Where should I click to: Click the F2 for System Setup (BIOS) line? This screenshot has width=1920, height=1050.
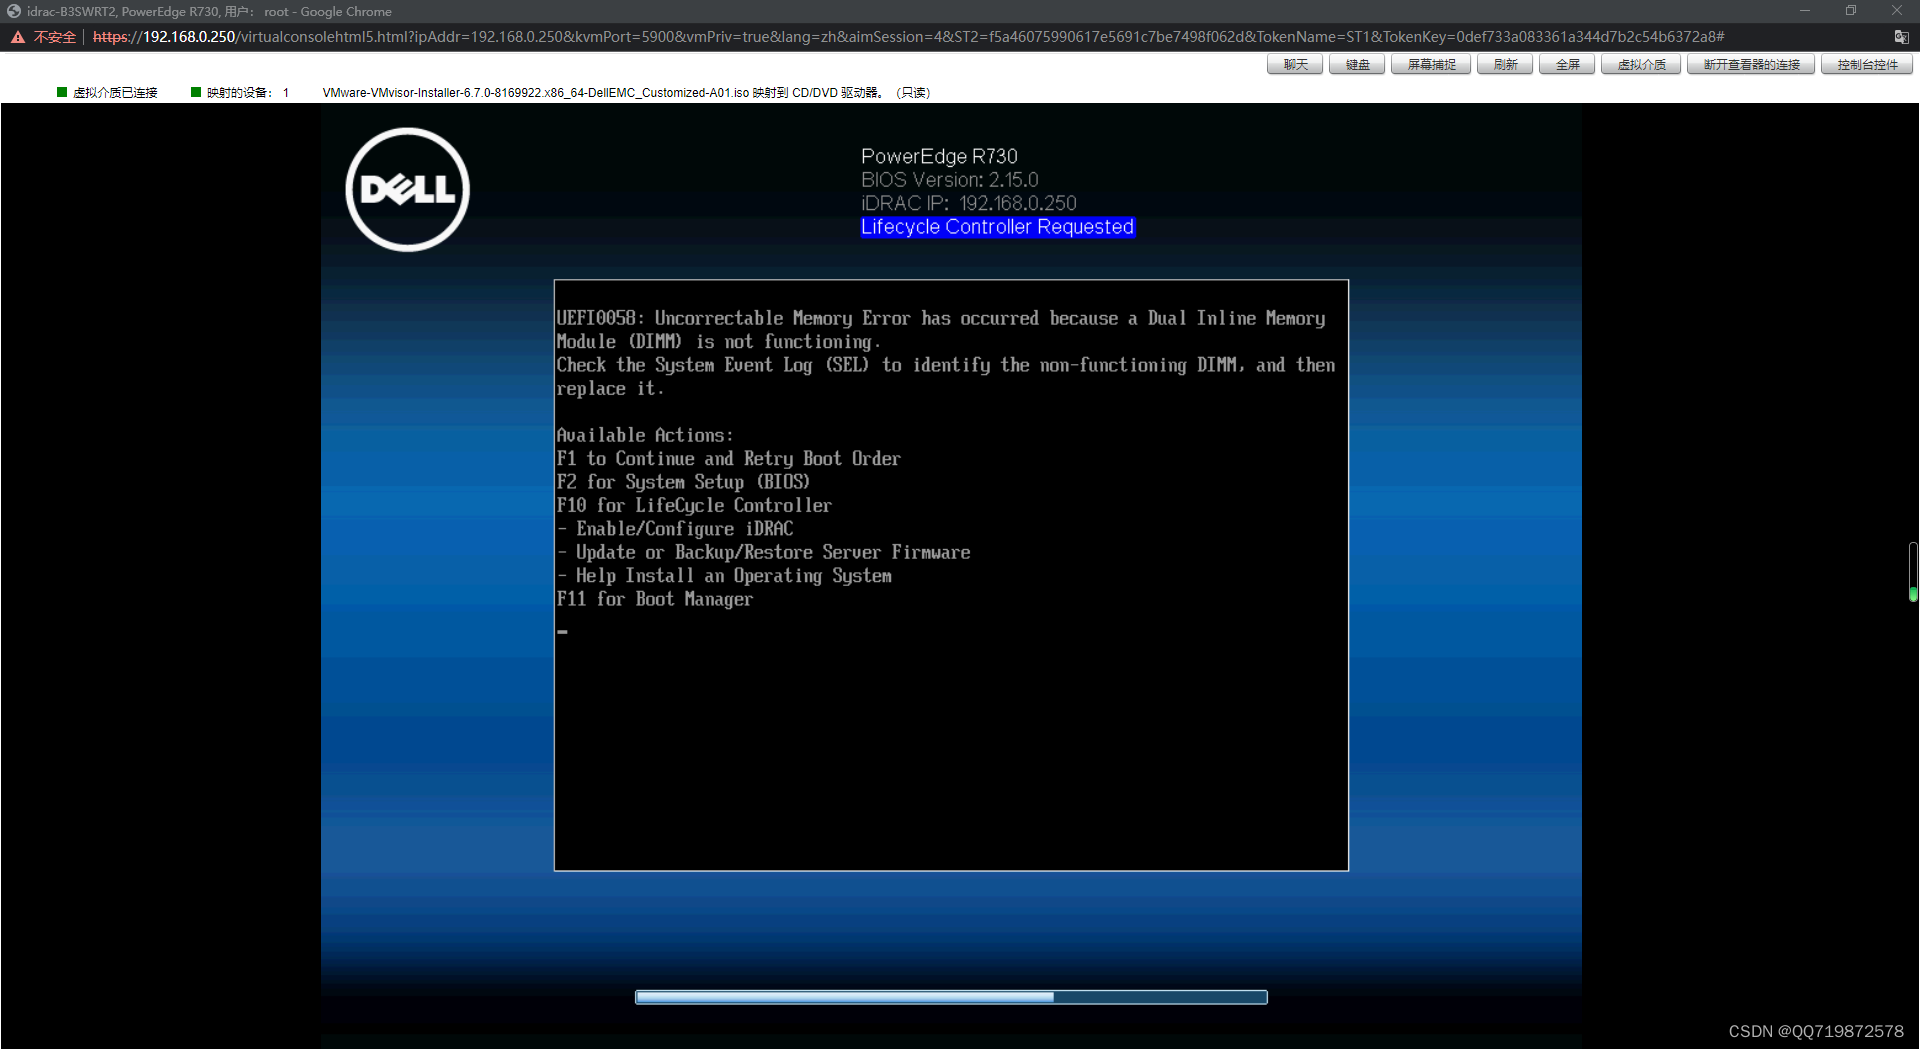pos(683,482)
